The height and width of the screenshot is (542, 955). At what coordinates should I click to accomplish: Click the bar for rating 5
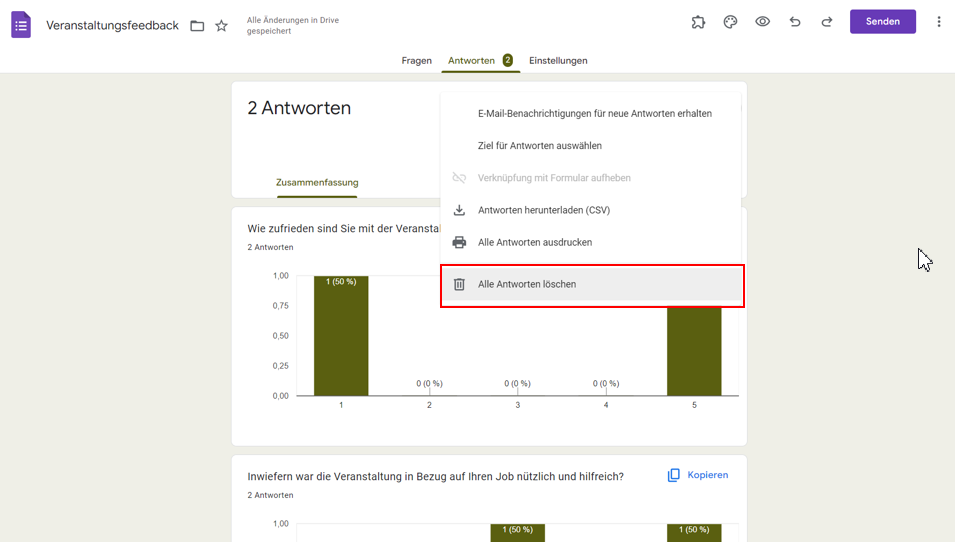point(694,350)
